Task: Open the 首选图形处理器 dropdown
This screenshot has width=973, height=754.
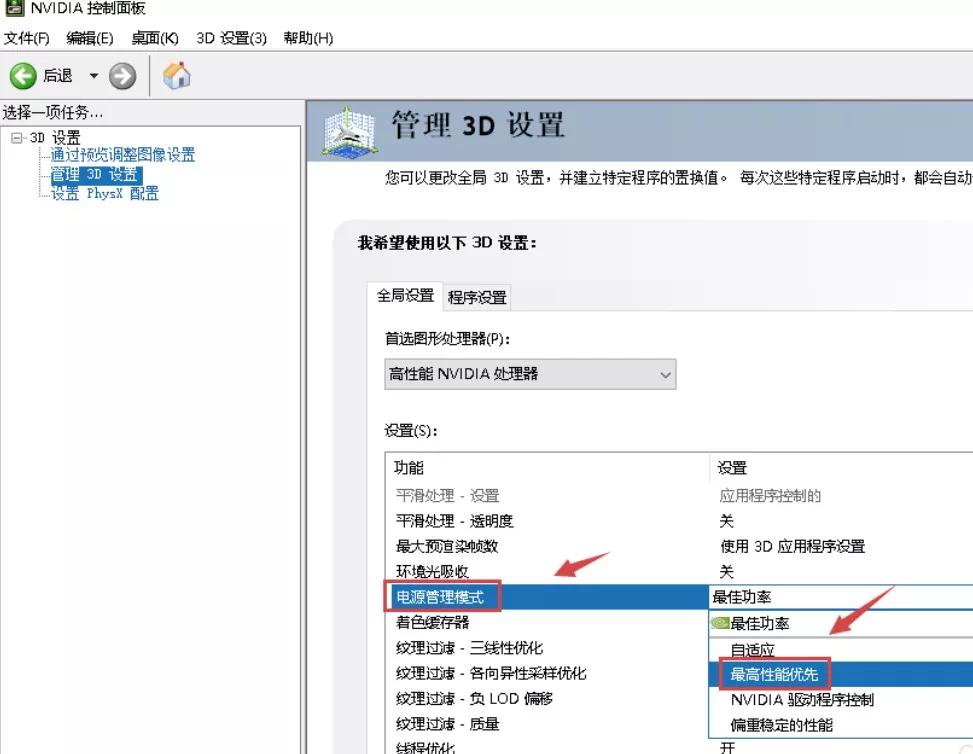Action: (x=665, y=374)
